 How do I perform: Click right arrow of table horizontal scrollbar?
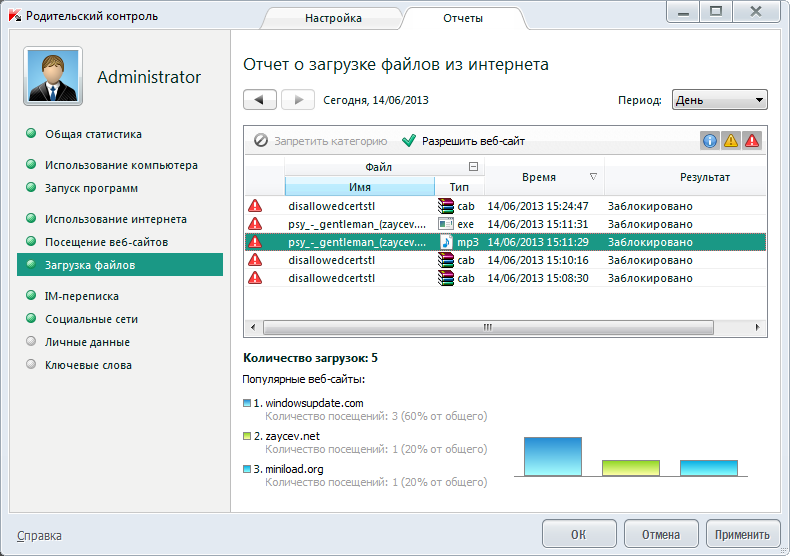[x=757, y=327]
